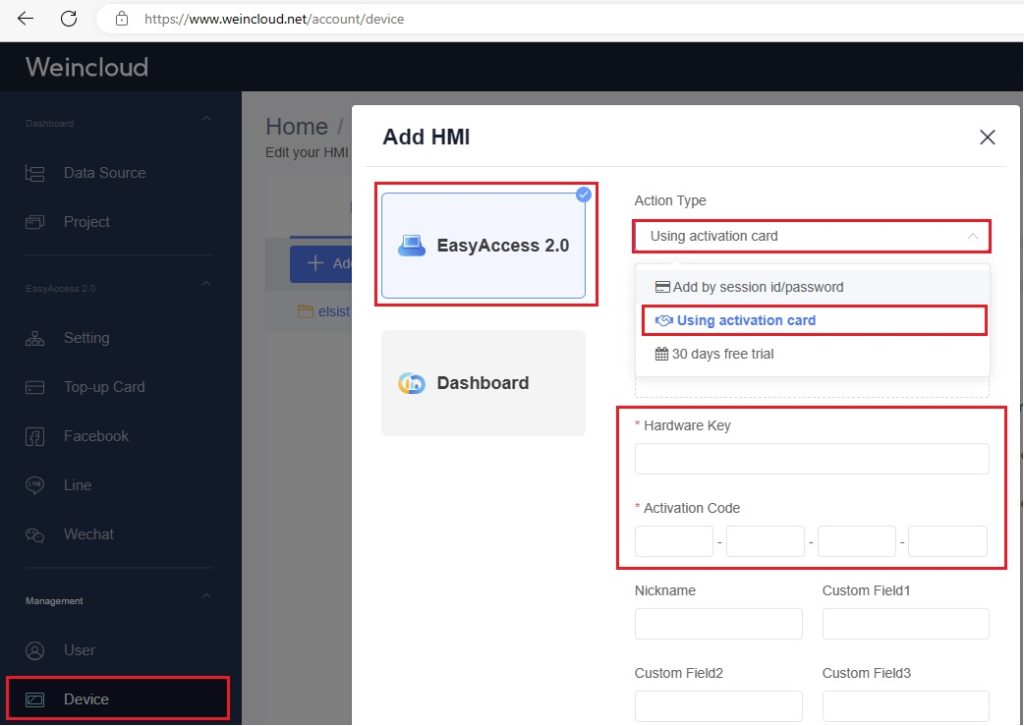The height and width of the screenshot is (726, 1024).
Task: Click the User profile icon
Action: pos(35,650)
